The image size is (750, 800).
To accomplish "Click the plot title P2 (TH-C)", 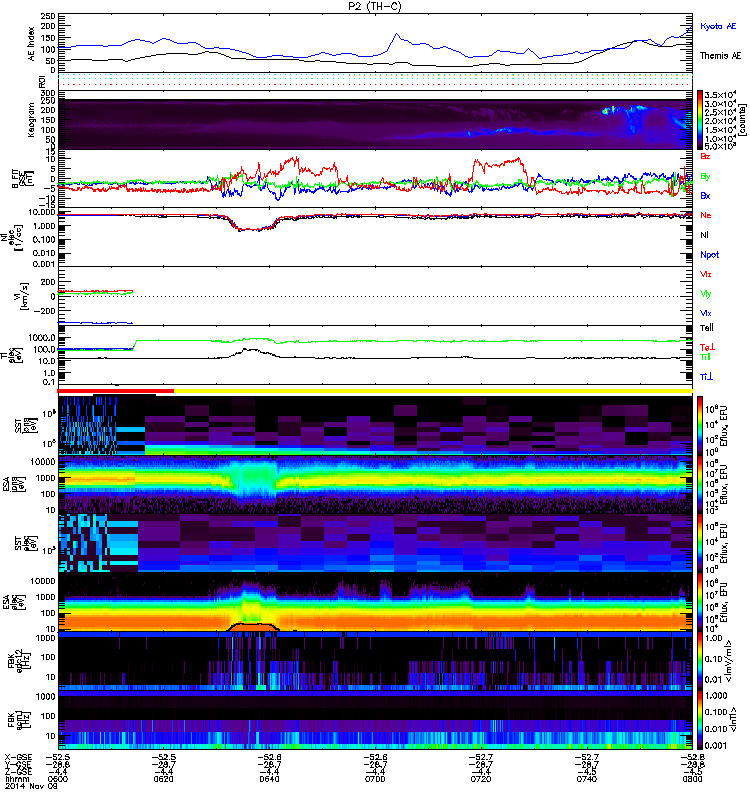I will [375, 6].
